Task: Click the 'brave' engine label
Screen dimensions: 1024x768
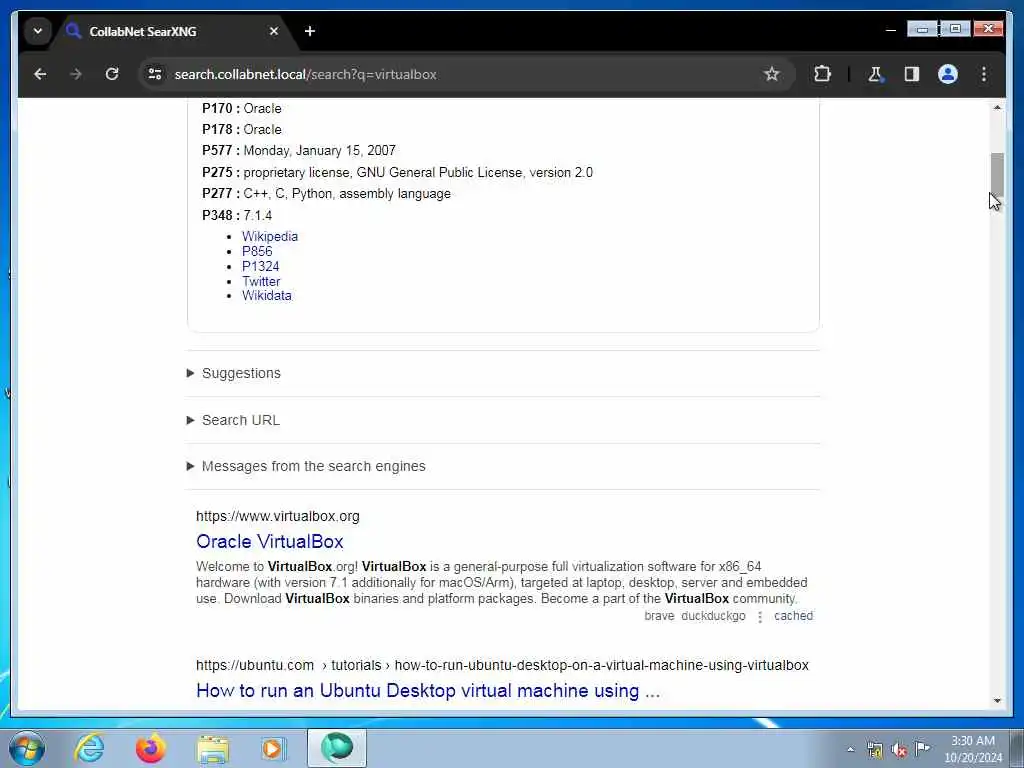Action: (659, 616)
